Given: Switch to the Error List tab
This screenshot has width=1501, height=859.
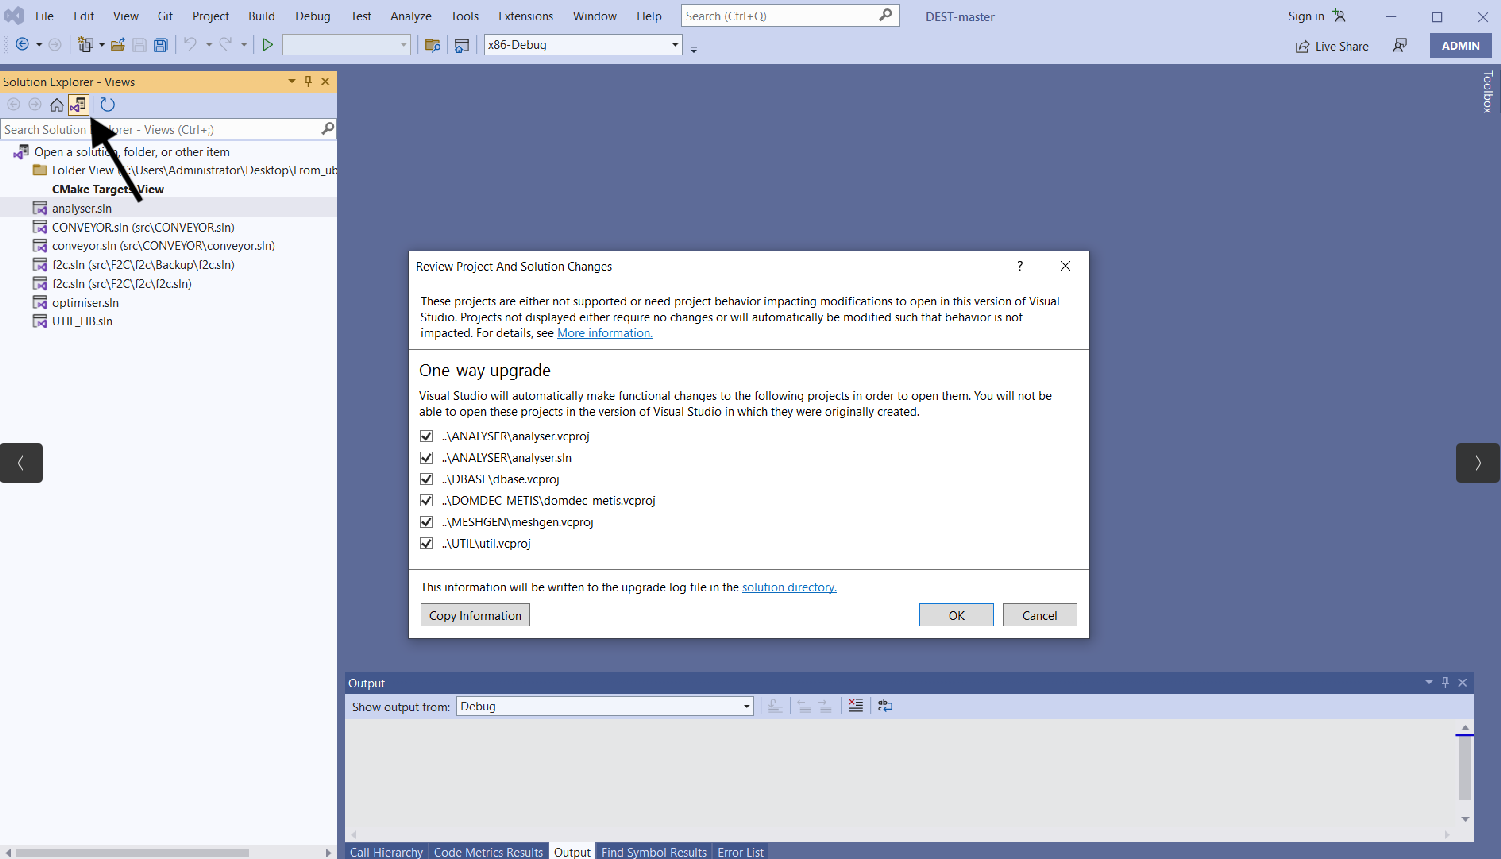Looking at the screenshot, I should [740, 852].
